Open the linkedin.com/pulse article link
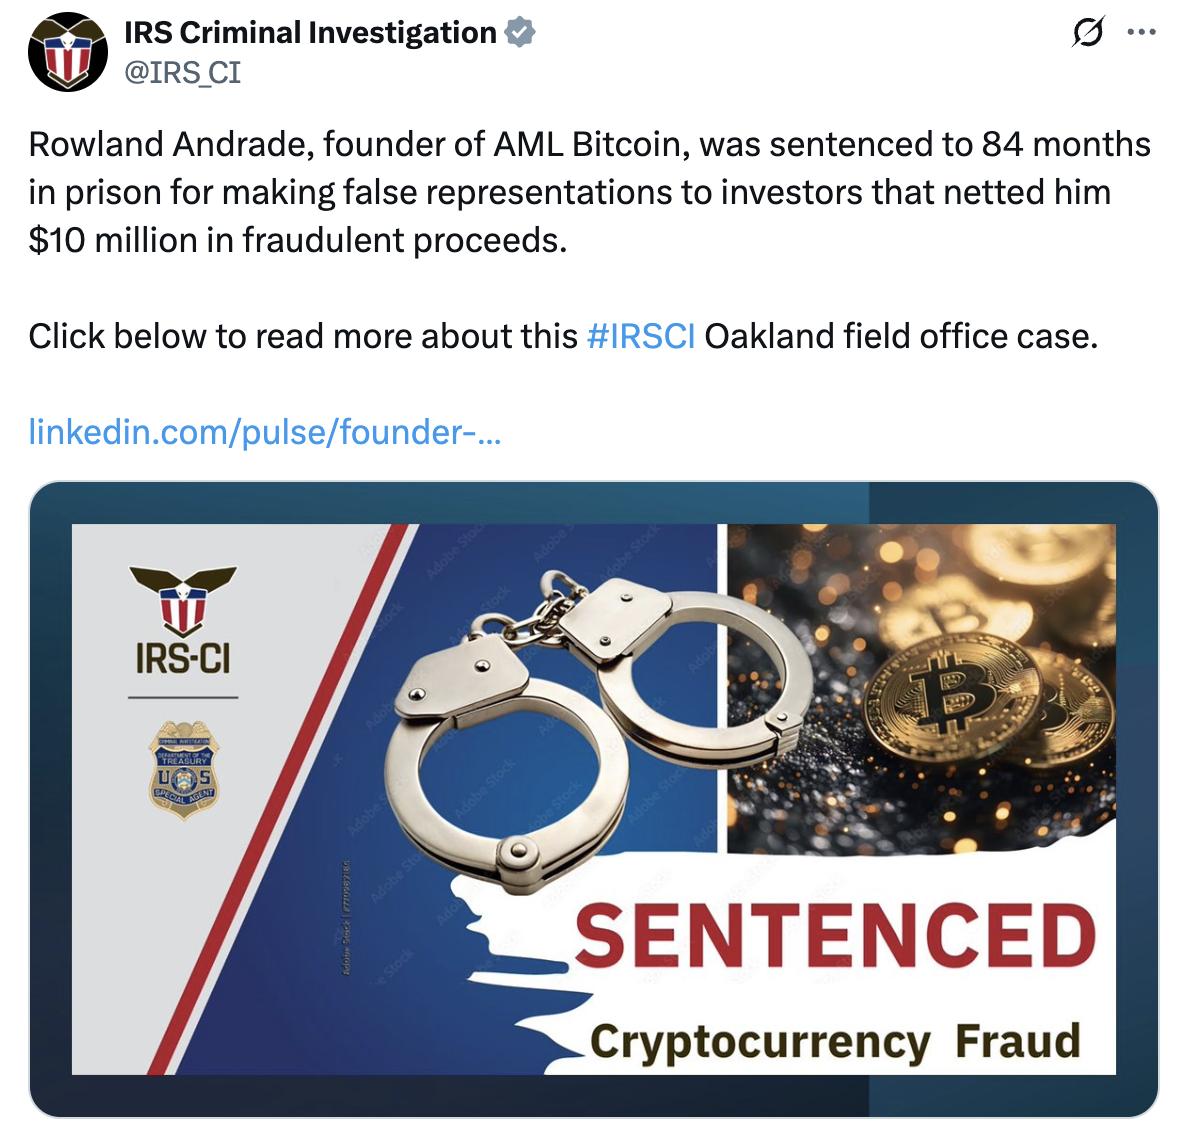1192x1132 pixels. tap(265, 431)
